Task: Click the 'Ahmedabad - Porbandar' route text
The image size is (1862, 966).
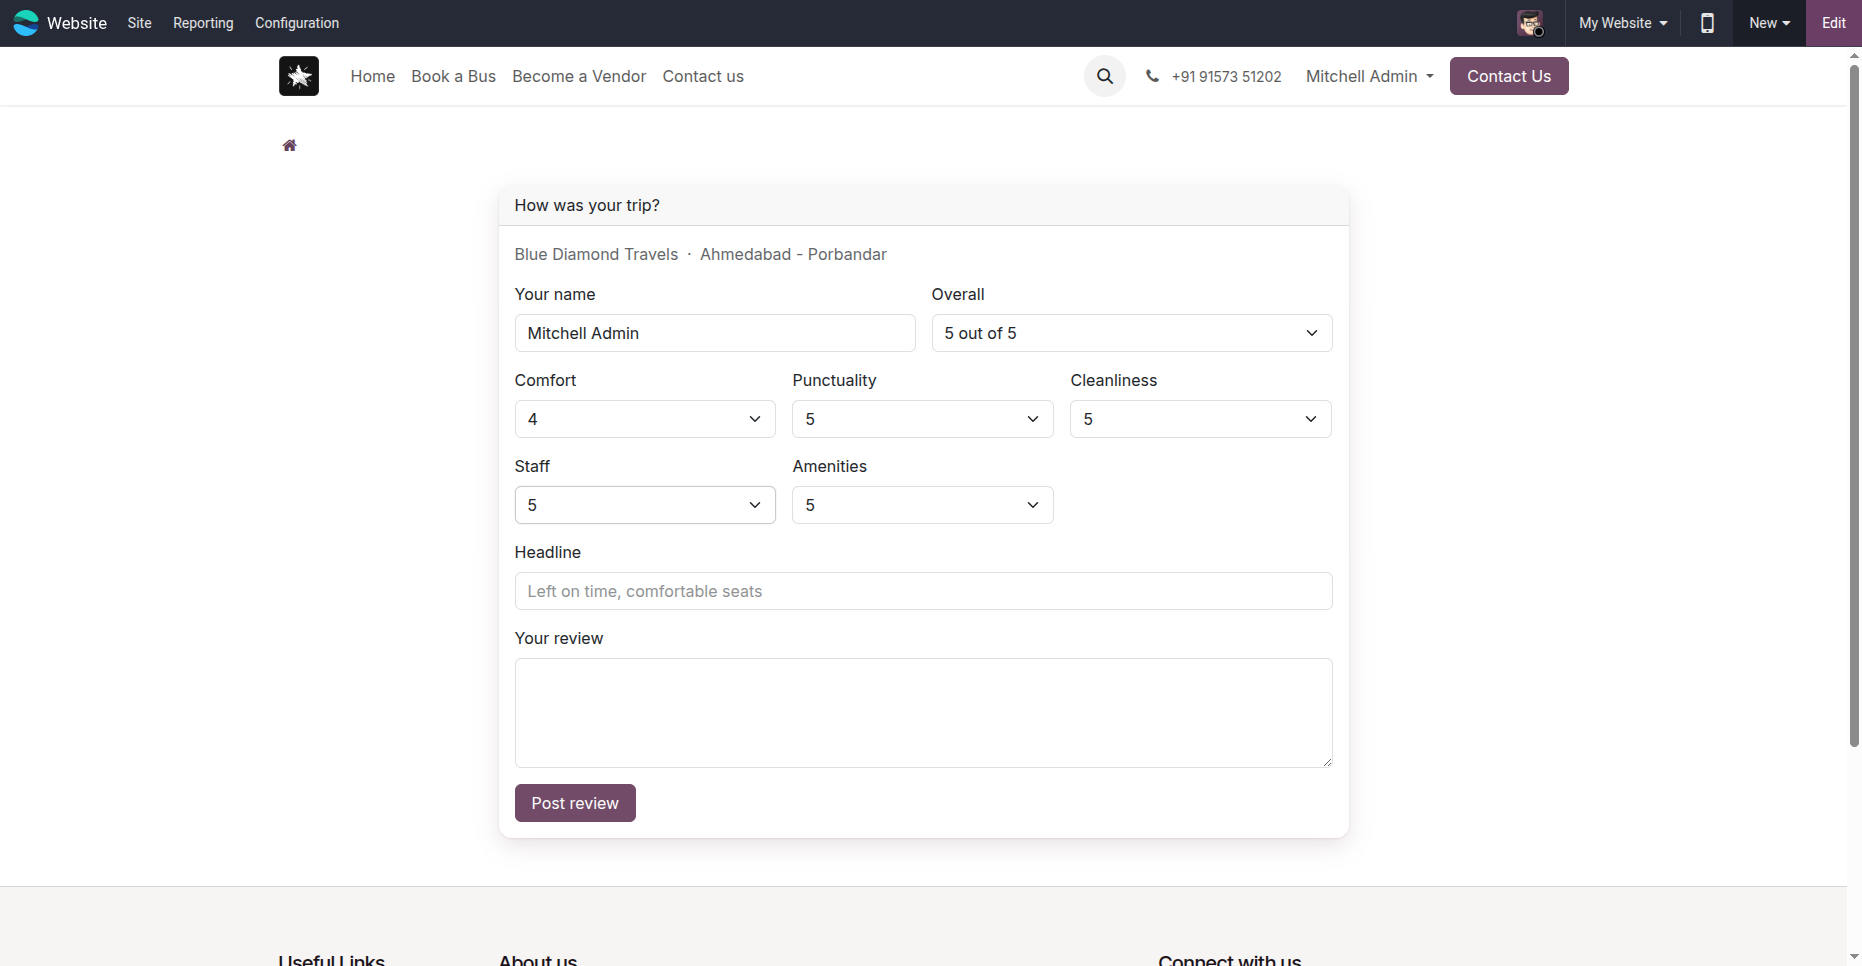Action: (793, 255)
